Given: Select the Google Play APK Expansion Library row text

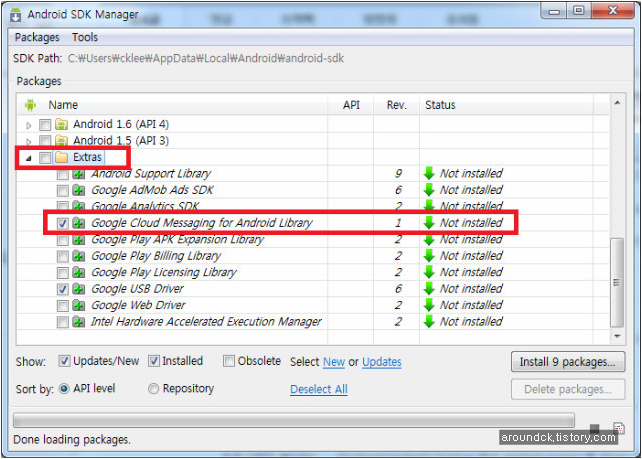Looking at the screenshot, I should (x=178, y=240).
